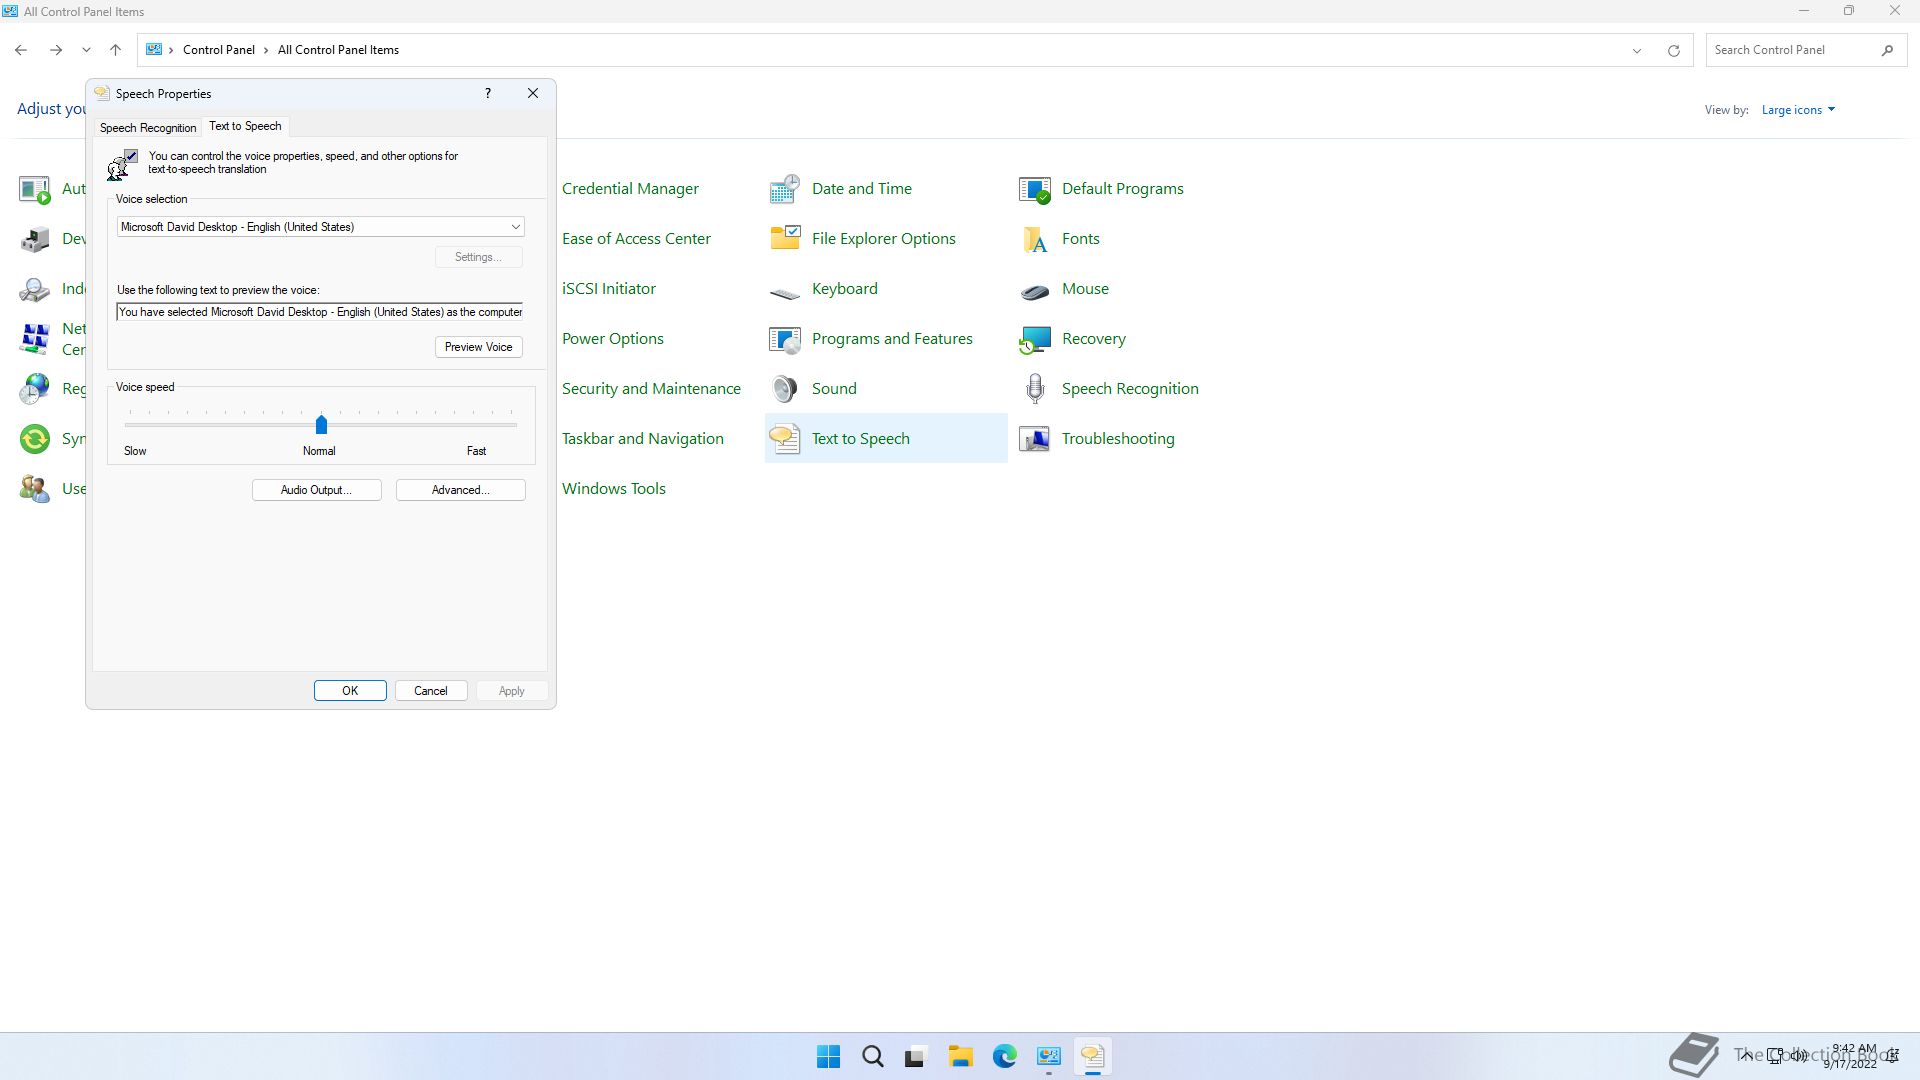Click OK in Speech Properties
The width and height of the screenshot is (1920, 1080).
(x=350, y=691)
